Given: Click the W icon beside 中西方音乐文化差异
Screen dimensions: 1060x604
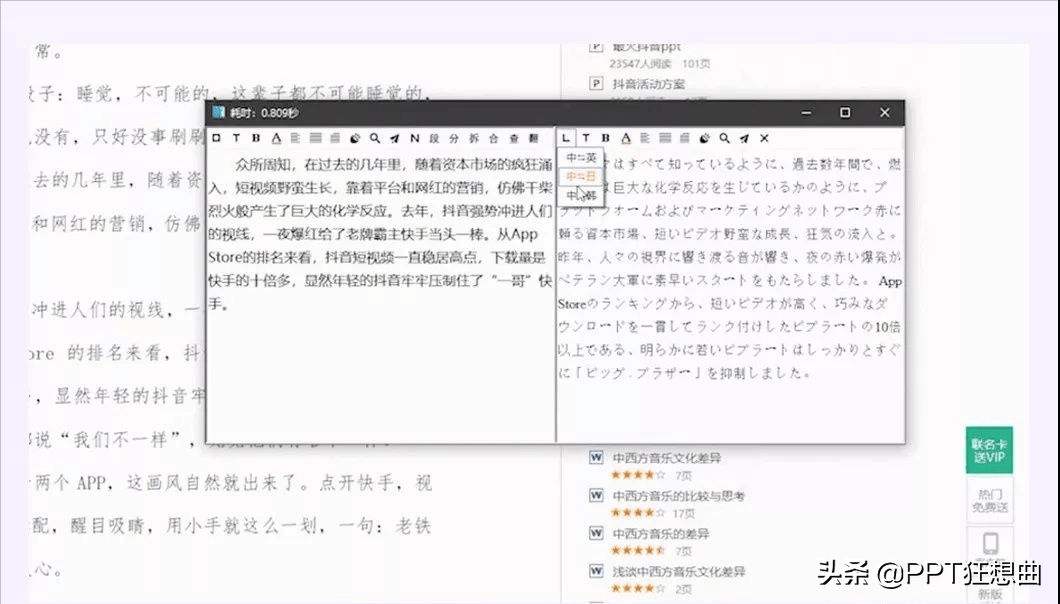Looking at the screenshot, I should coord(596,457).
